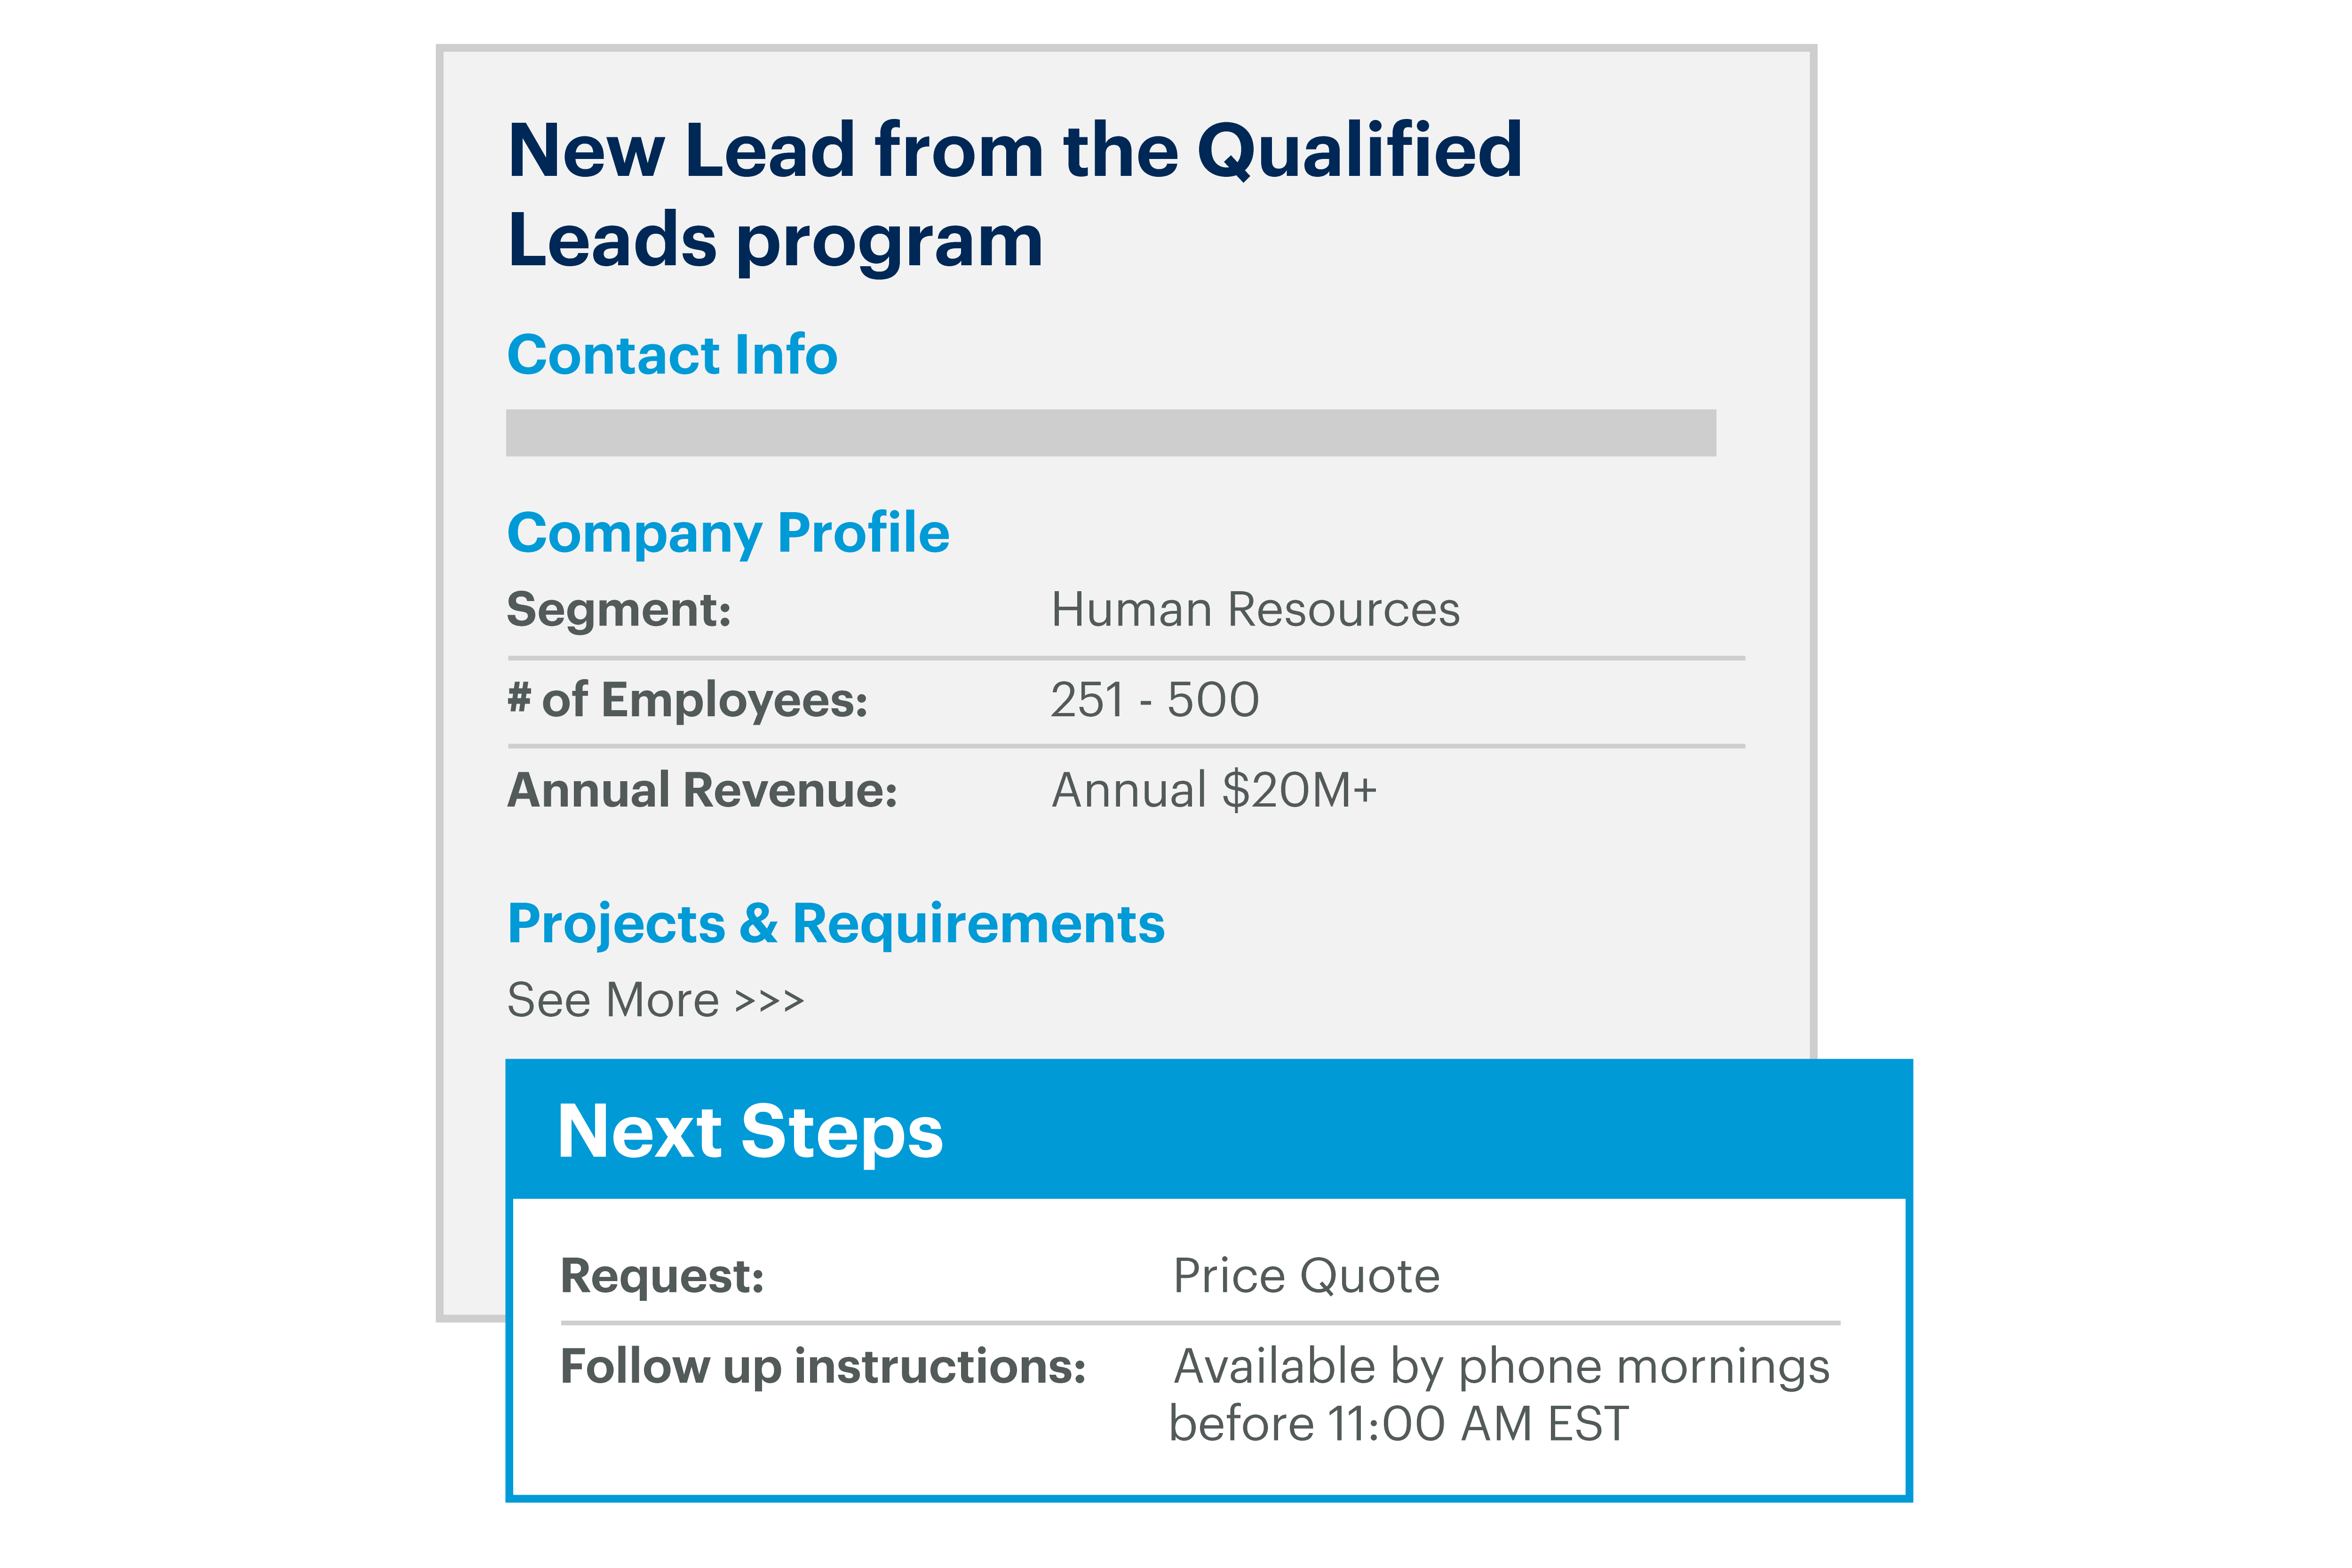
Task: Click the 'Leads program' title line
Action: point(775,240)
